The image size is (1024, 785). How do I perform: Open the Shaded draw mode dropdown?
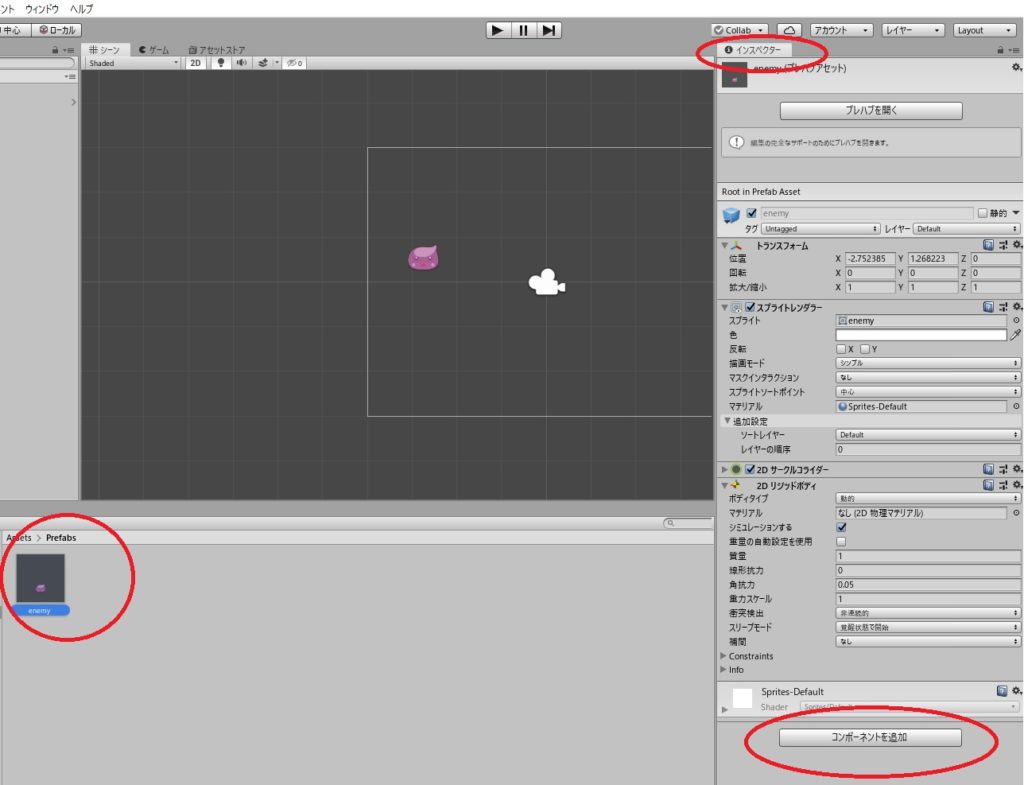tap(133, 63)
